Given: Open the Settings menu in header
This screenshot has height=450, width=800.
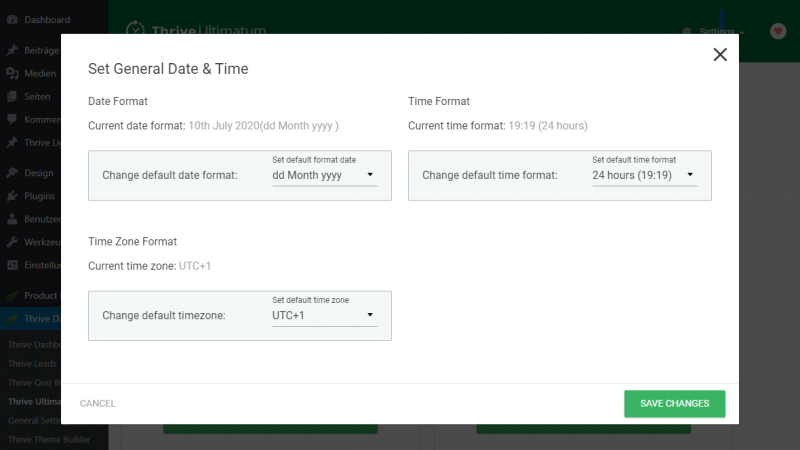Looking at the screenshot, I should point(712,31).
